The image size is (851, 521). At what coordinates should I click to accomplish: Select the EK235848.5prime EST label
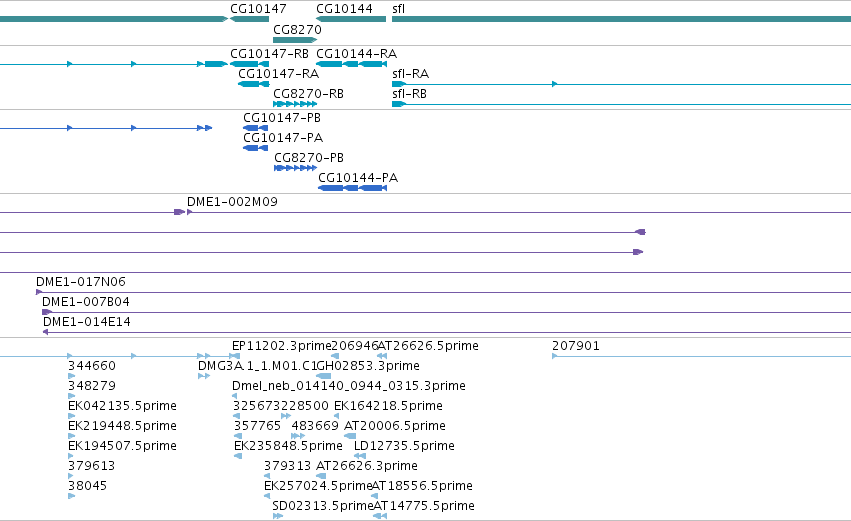click(288, 446)
